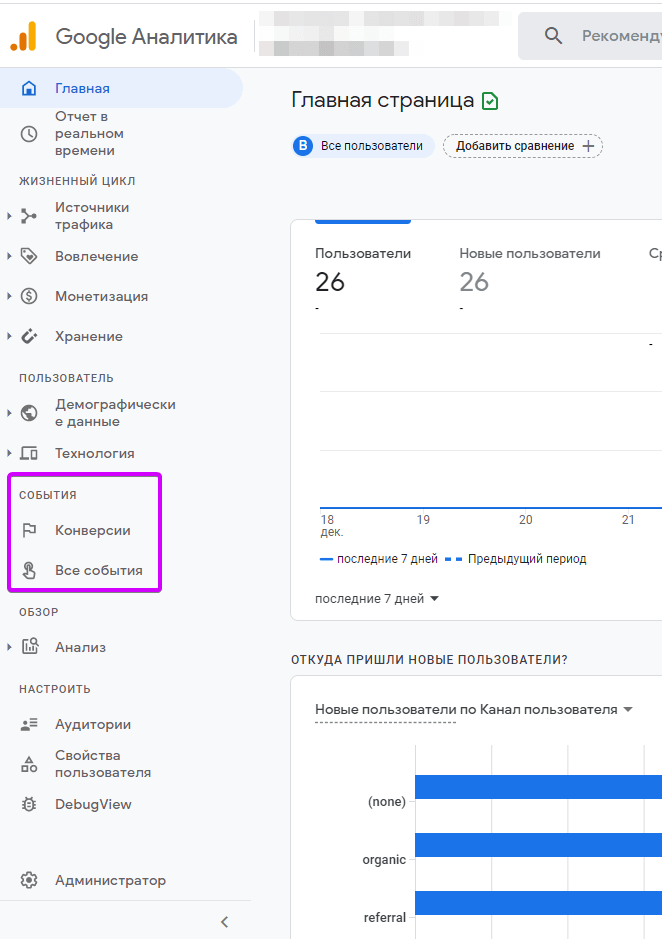
Task: Open the DebugView bug icon
Action: point(29,805)
